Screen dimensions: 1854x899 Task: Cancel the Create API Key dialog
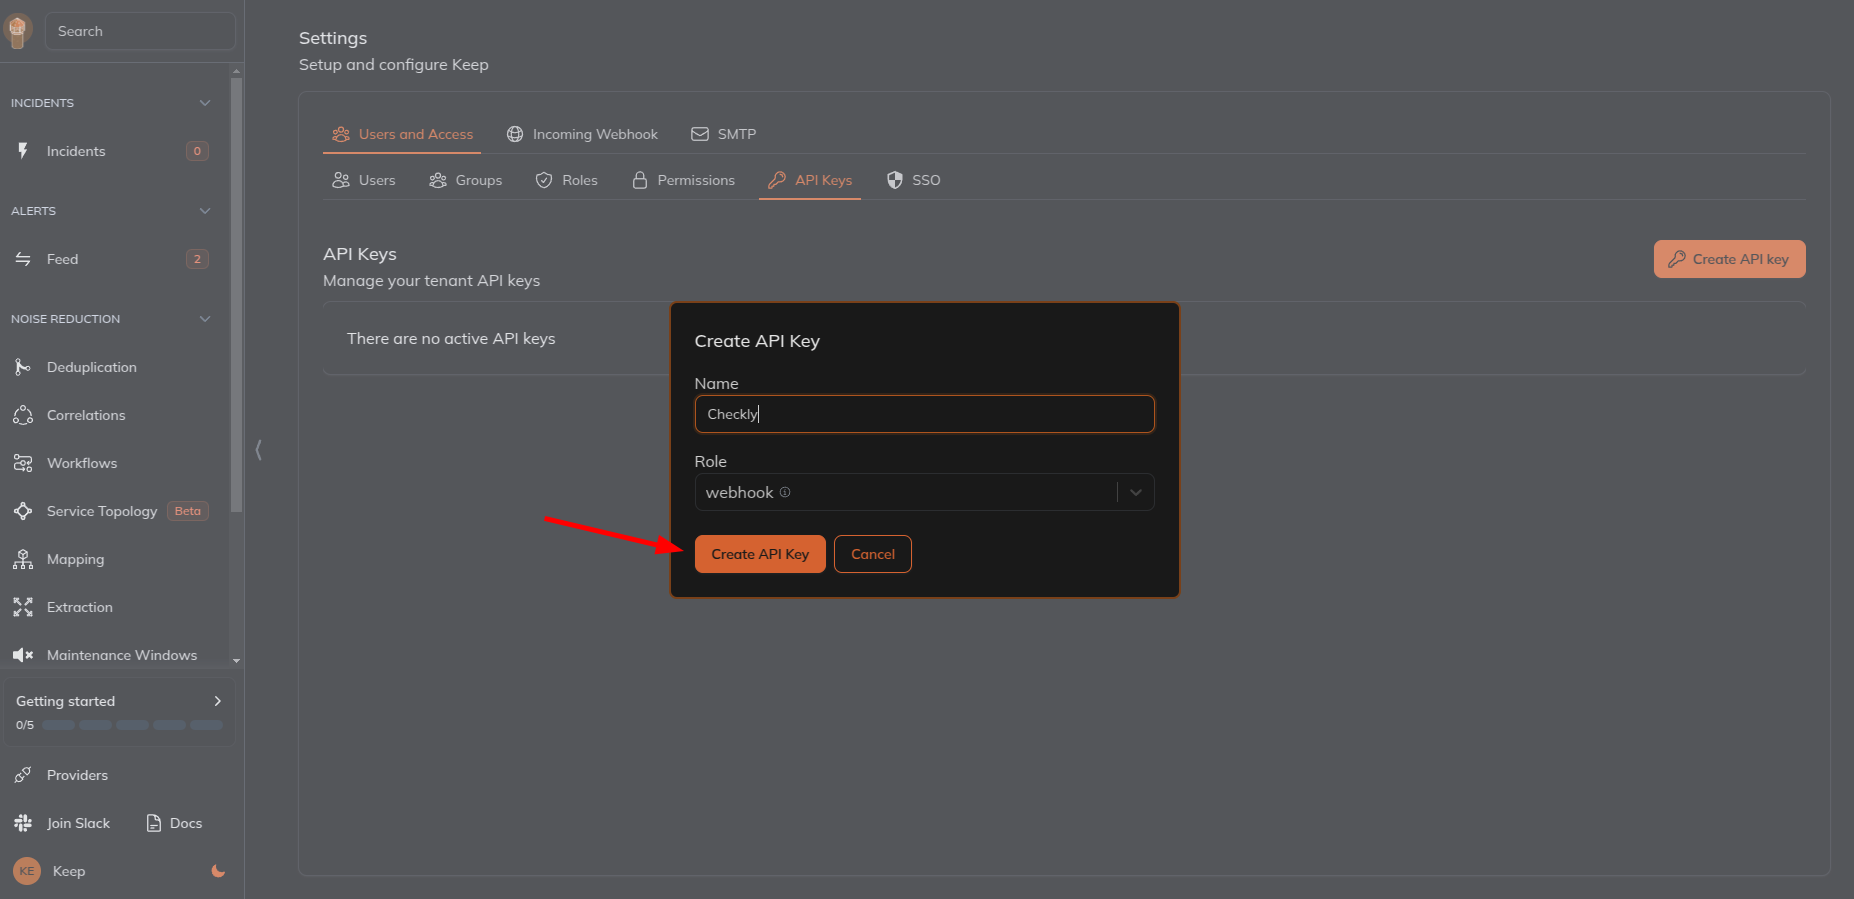[873, 554]
